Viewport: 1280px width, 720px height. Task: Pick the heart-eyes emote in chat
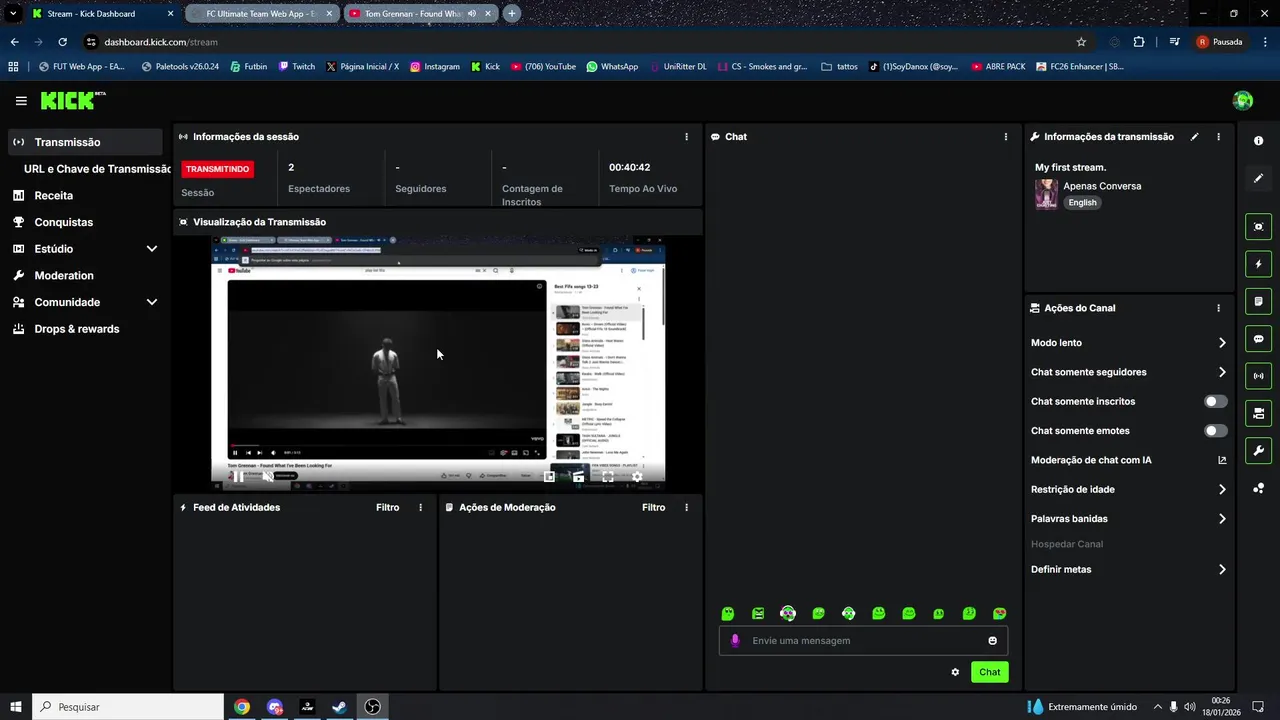[x=999, y=613]
